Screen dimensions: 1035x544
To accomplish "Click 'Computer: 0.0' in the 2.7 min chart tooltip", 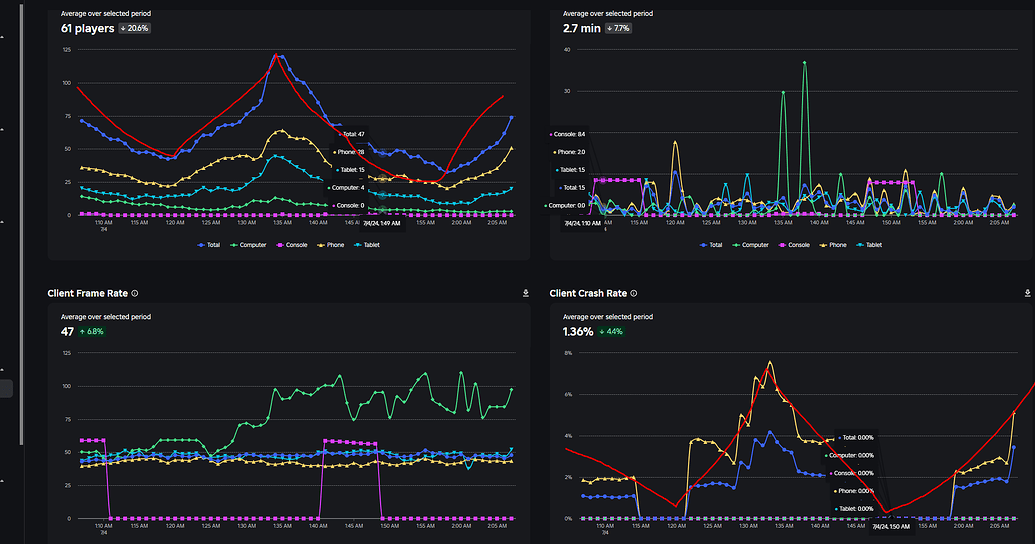I will pyautogui.click(x=565, y=205).
